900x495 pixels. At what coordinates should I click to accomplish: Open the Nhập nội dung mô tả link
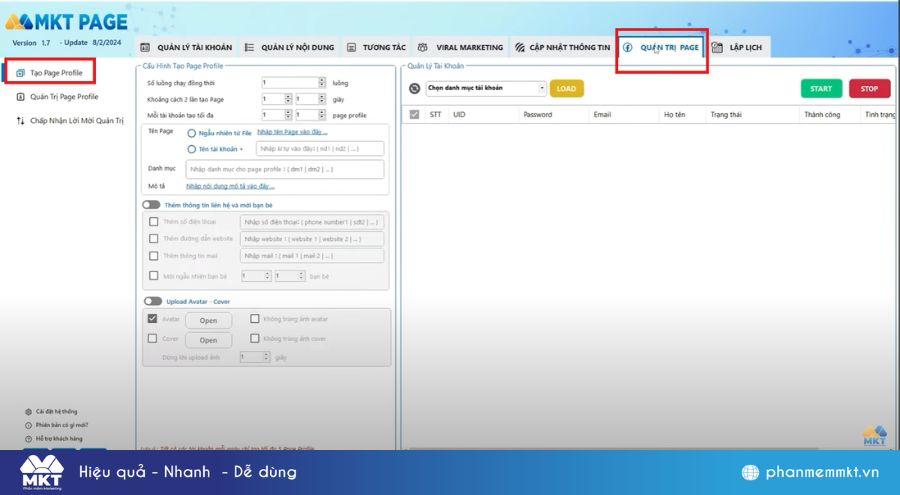click(x=230, y=186)
